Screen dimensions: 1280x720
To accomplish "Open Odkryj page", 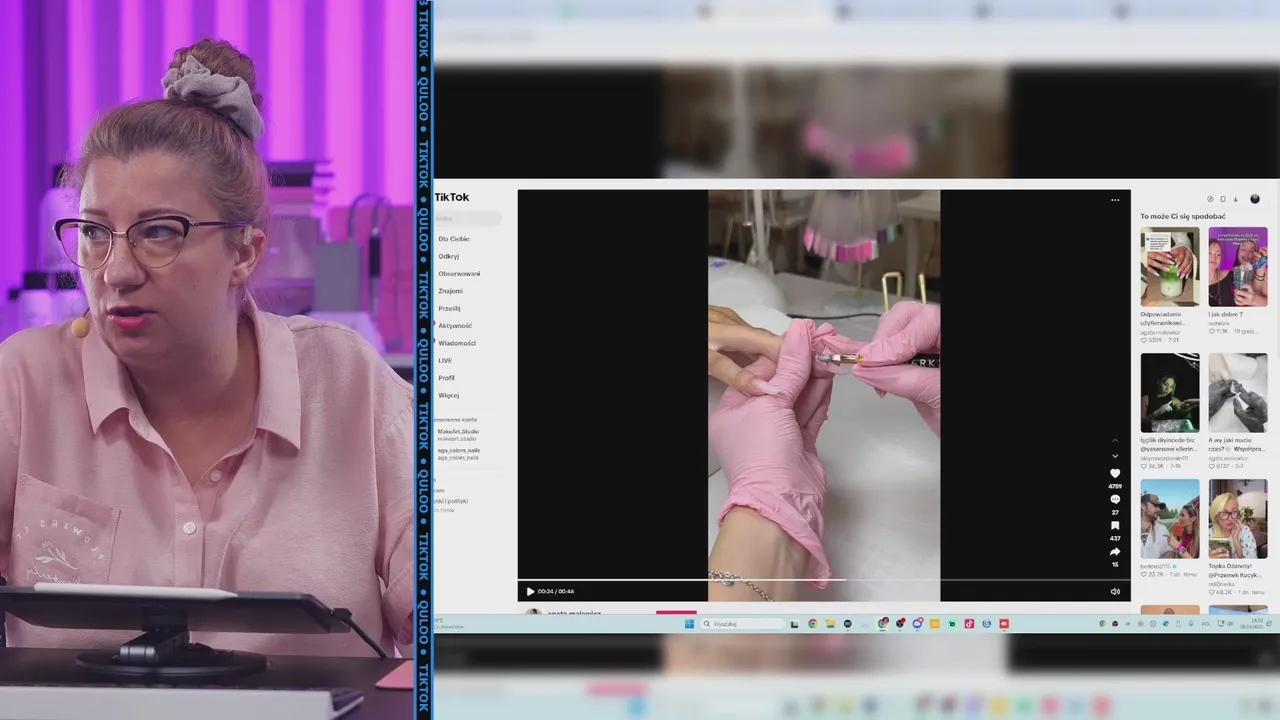I will click(448, 256).
